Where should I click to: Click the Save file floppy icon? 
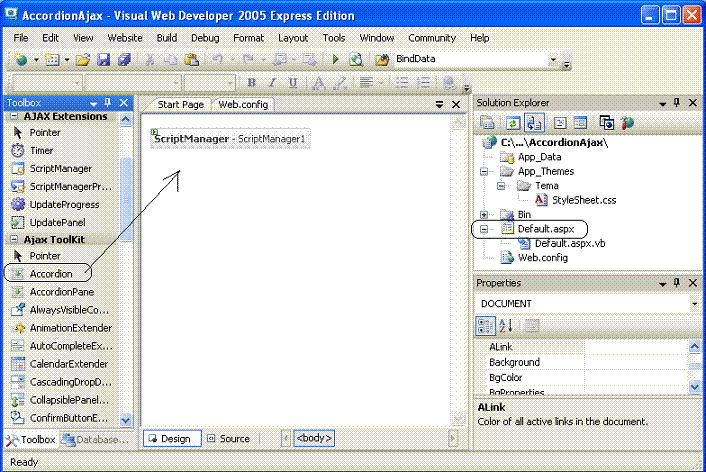pyautogui.click(x=104, y=59)
